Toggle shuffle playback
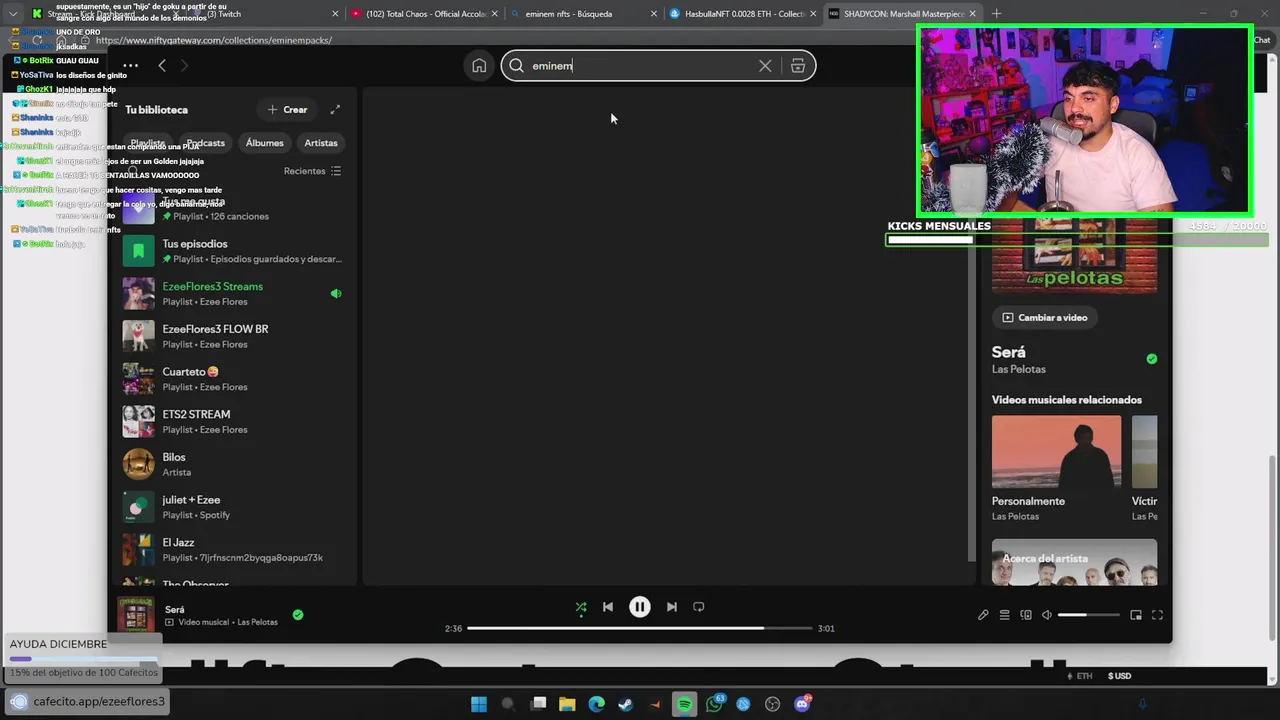Screen dimensions: 1280x720 pyautogui.click(x=581, y=607)
